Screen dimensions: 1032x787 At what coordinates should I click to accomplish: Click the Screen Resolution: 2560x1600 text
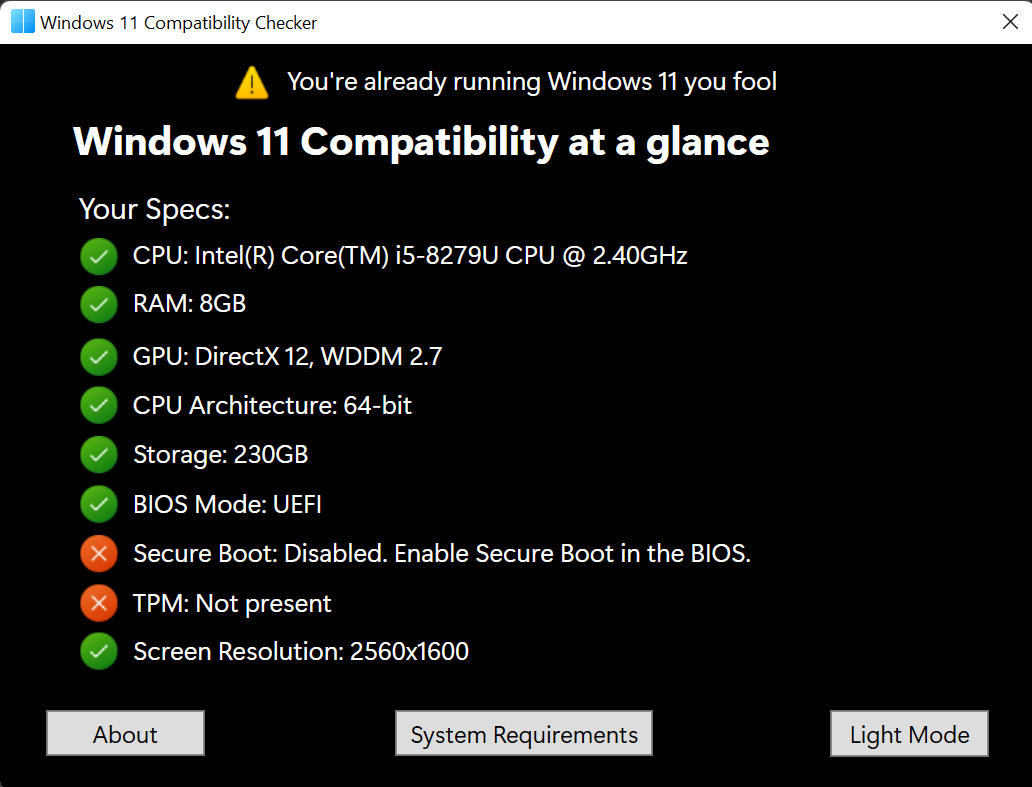click(x=301, y=651)
